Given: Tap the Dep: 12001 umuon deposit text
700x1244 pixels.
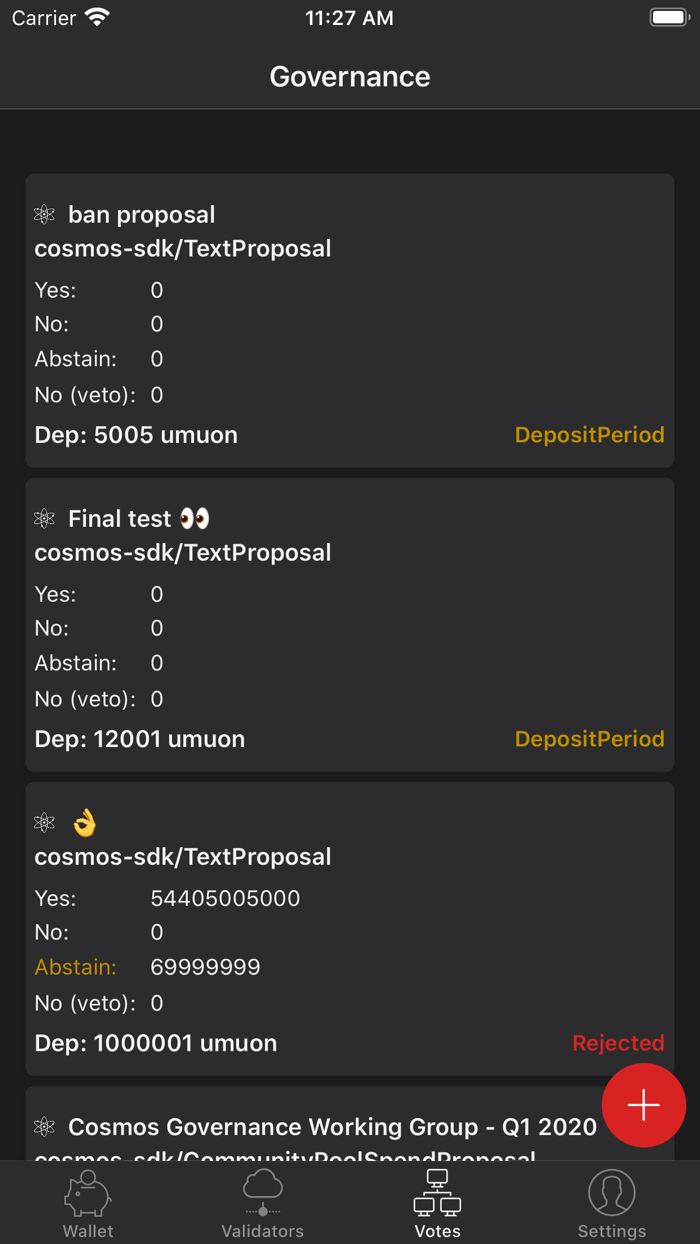Looking at the screenshot, I should [137, 738].
